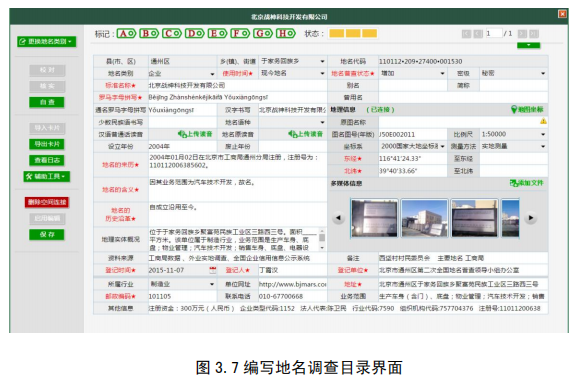The image size is (578, 381).
Task: Open 查看日志 log viewer
Action: point(47,160)
